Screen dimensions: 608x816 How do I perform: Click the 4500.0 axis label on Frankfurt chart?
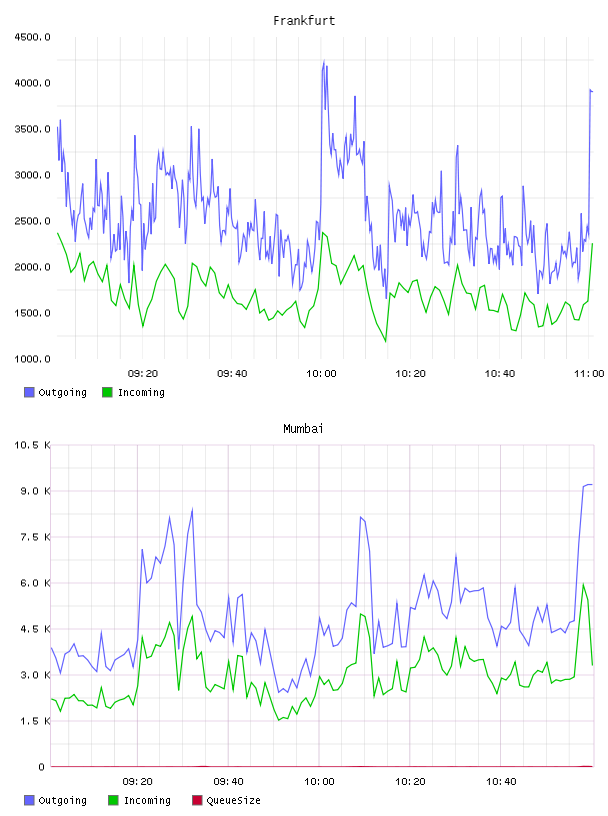pyautogui.click(x=32, y=37)
